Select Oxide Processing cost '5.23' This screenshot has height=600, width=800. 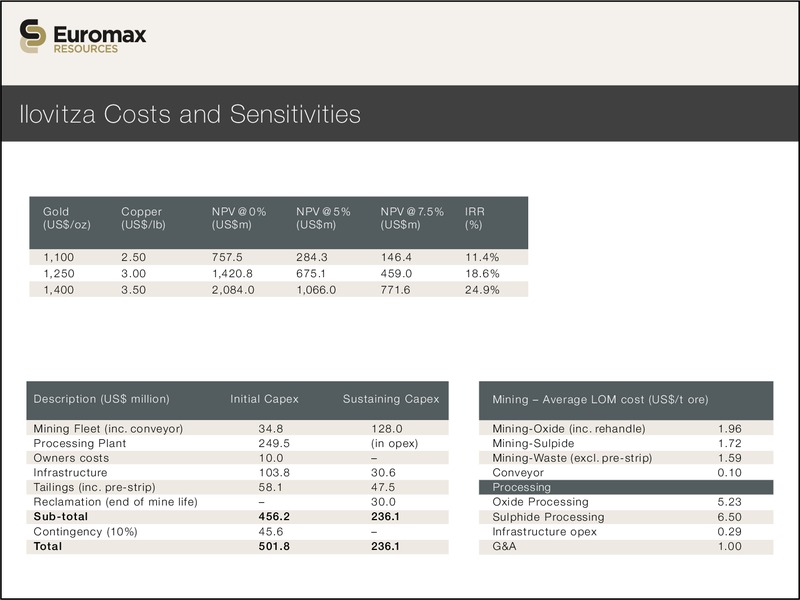(x=730, y=502)
